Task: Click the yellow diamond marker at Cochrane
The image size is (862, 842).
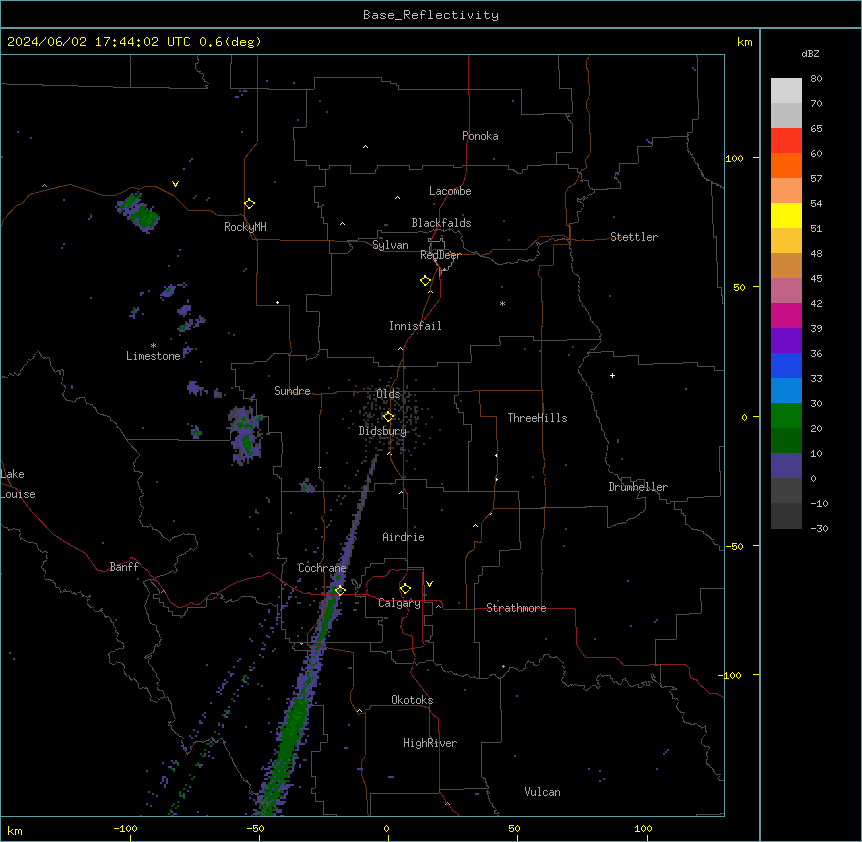Action: coord(340,591)
